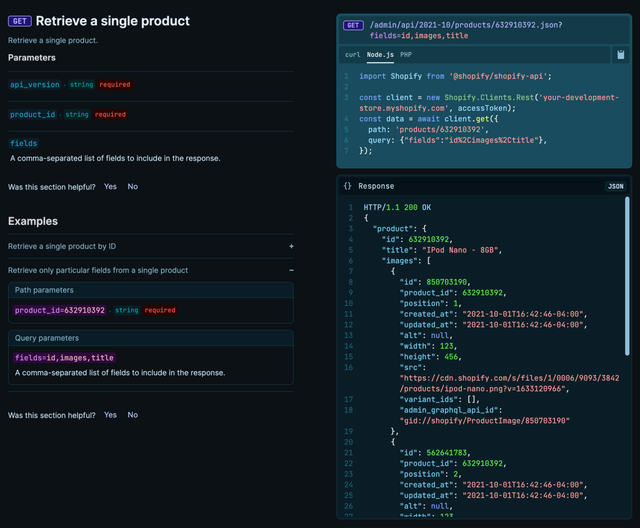Answer No under the Parameters section feedback

(133, 187)
